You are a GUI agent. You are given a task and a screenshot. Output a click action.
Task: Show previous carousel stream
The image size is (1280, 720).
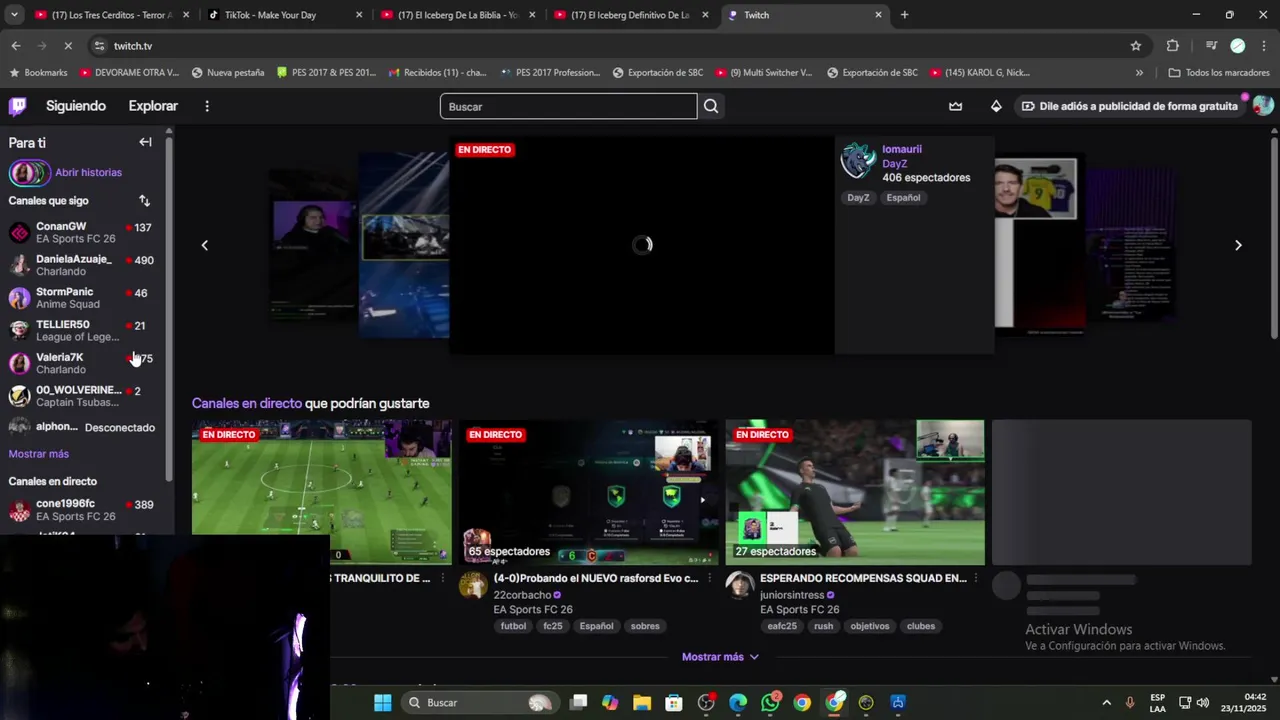pyautogui.click(x=205, y=245)
